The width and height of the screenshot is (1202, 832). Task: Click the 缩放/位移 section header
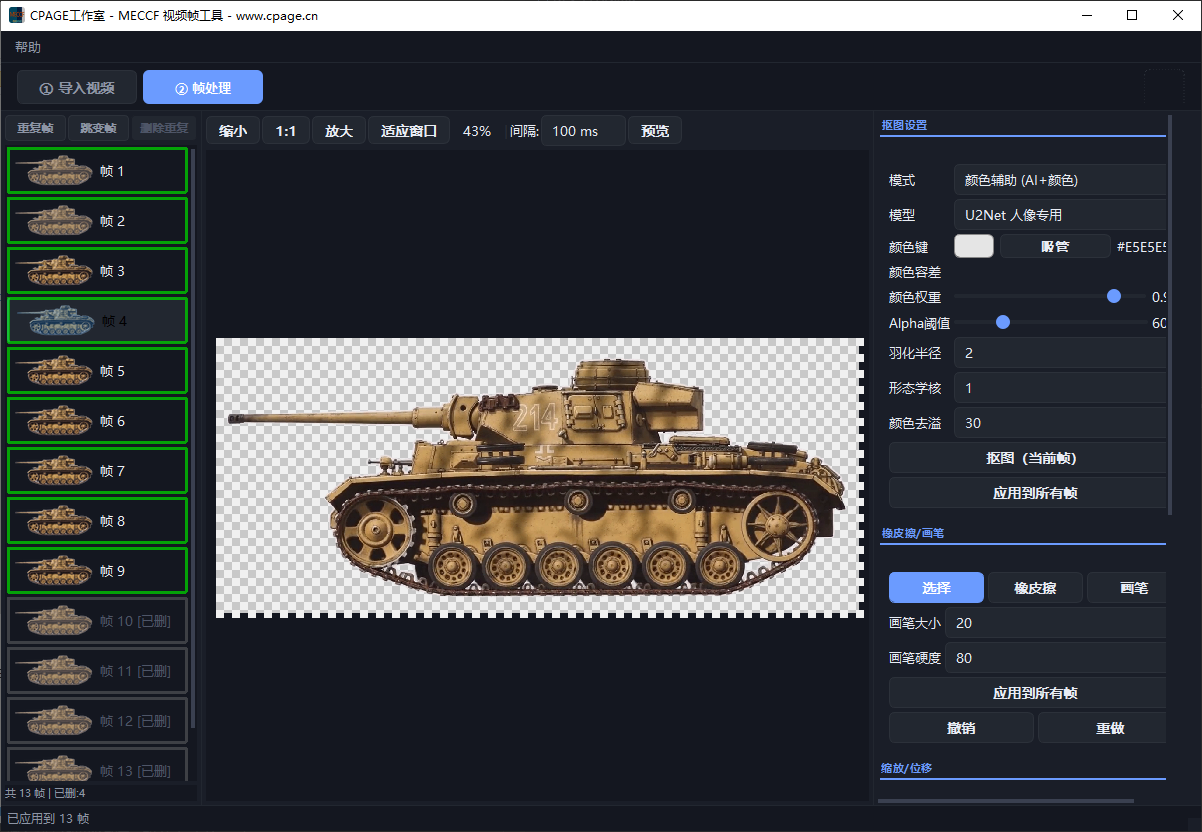point(906,768)
